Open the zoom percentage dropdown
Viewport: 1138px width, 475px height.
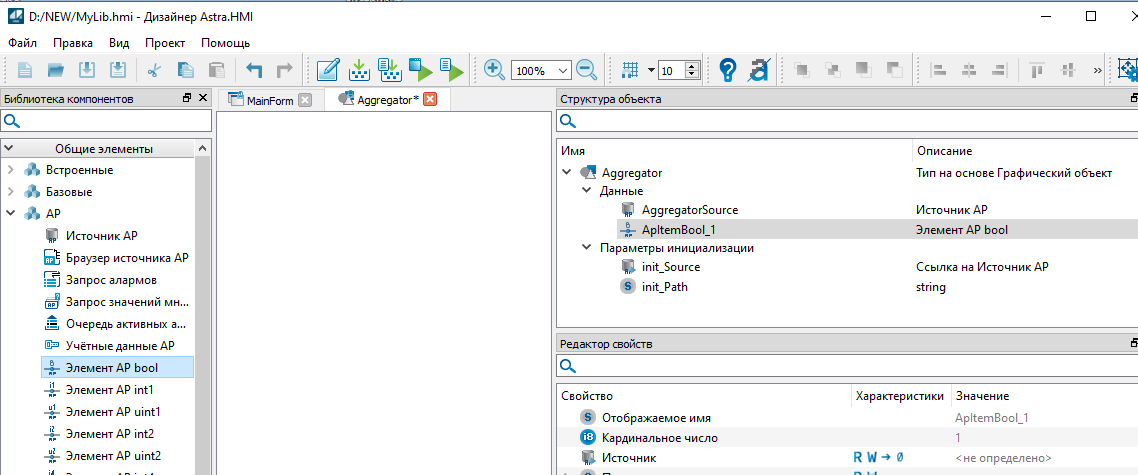(562, 70)
